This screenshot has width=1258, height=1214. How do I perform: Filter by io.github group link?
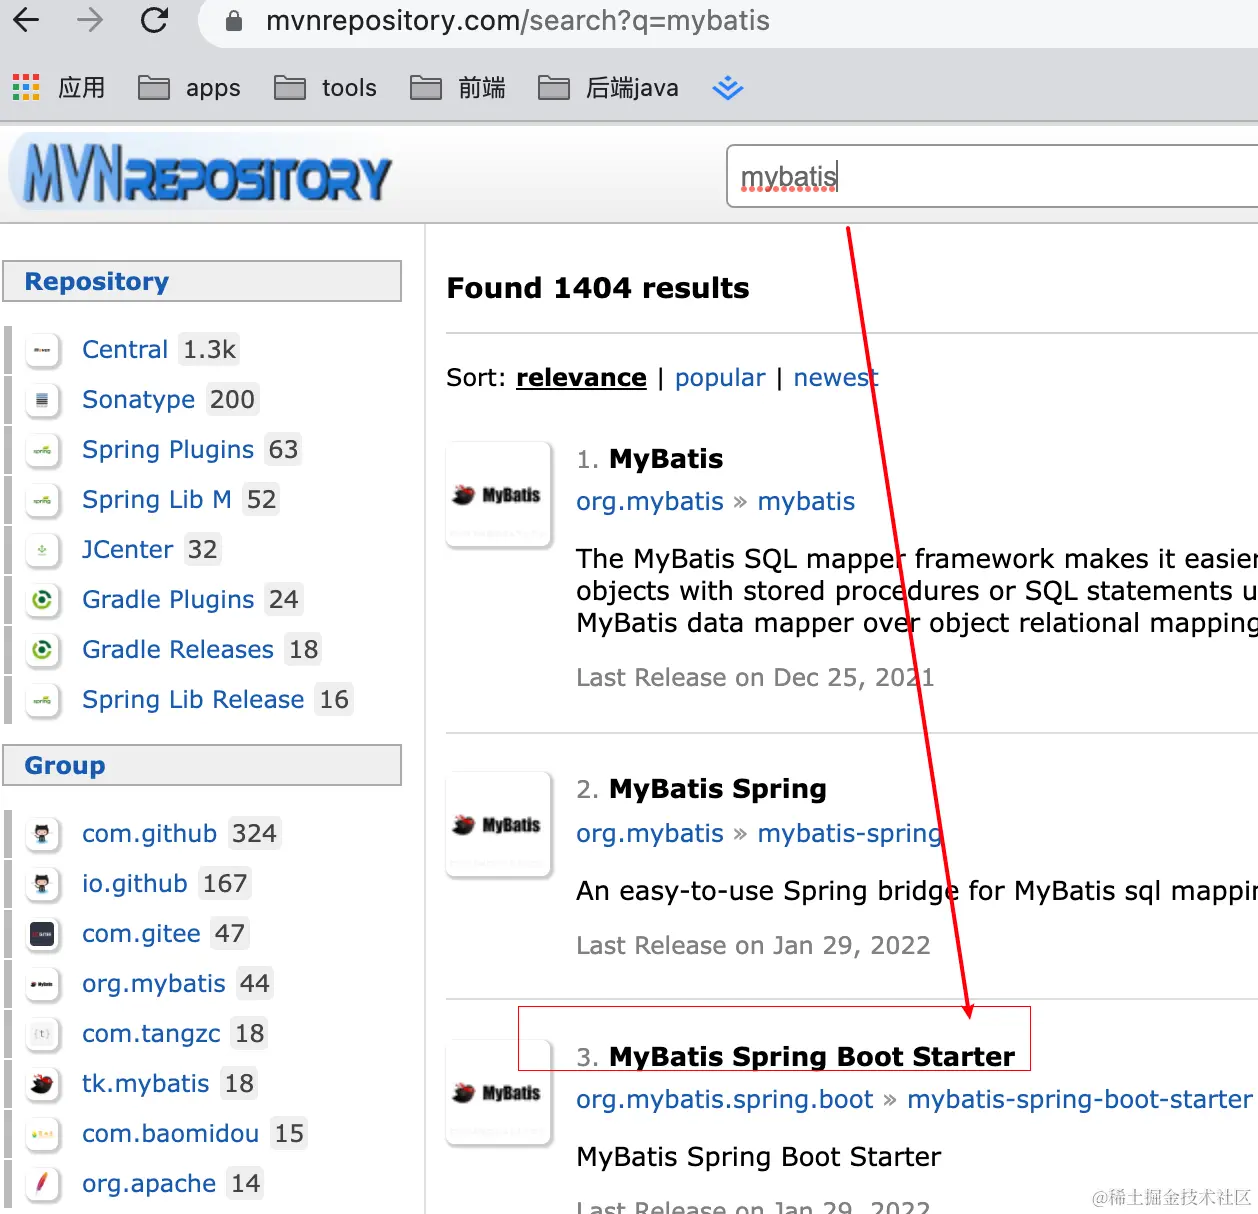point(135,884)
